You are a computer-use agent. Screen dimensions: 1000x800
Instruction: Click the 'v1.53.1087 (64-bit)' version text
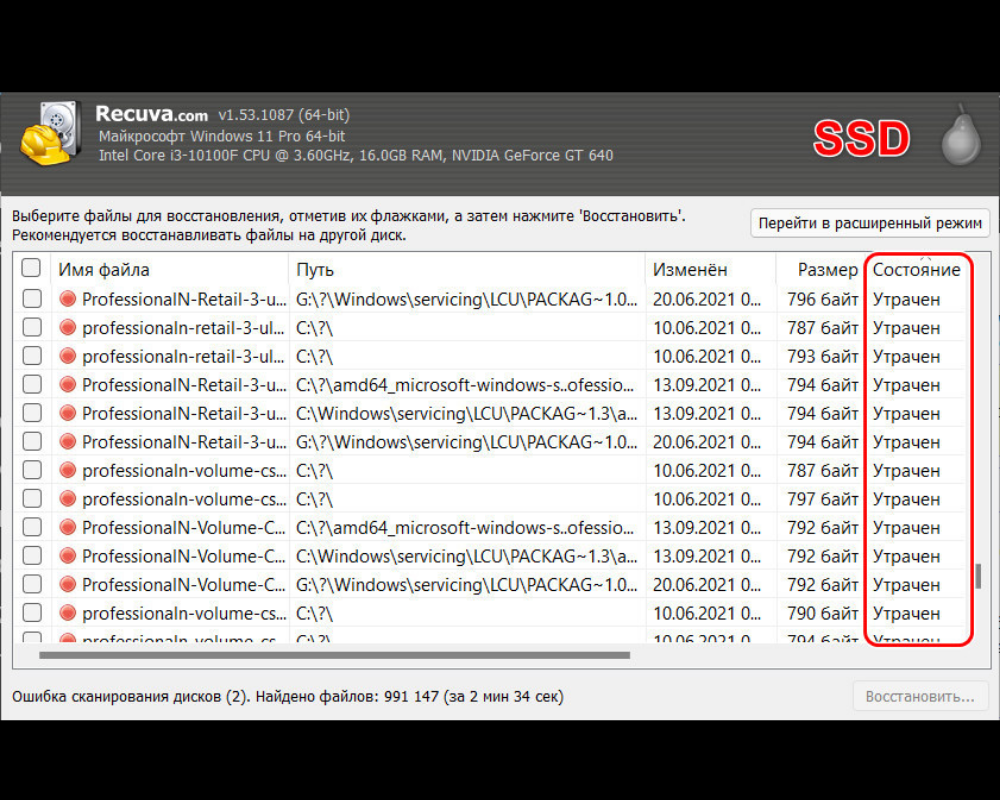[284, 115]
